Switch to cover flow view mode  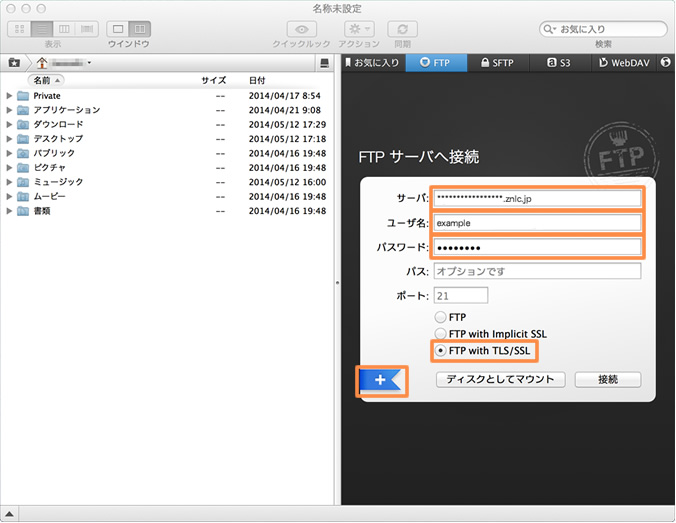point(87,29)
